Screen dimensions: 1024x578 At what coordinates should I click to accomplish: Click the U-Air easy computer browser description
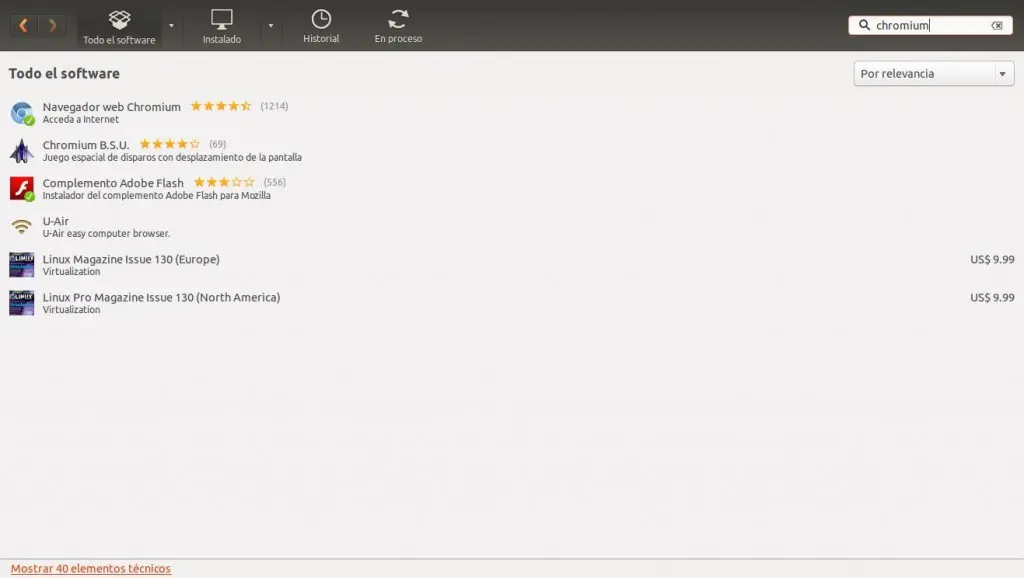point(106,233)
